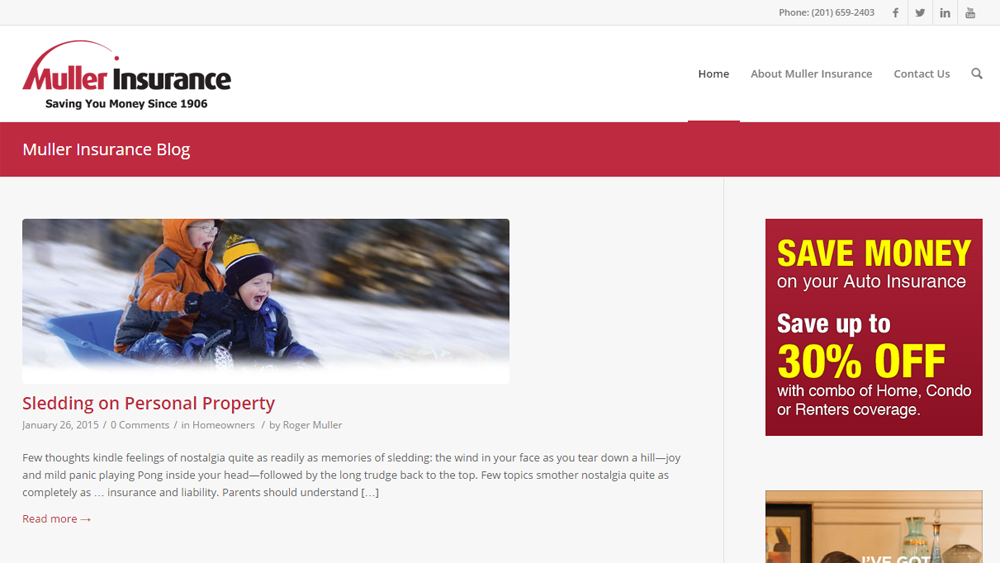The width and height of the screenshot is (1000, 563).
Task: Click the phone number (201) 659-2403
Action: click(842, 13)
